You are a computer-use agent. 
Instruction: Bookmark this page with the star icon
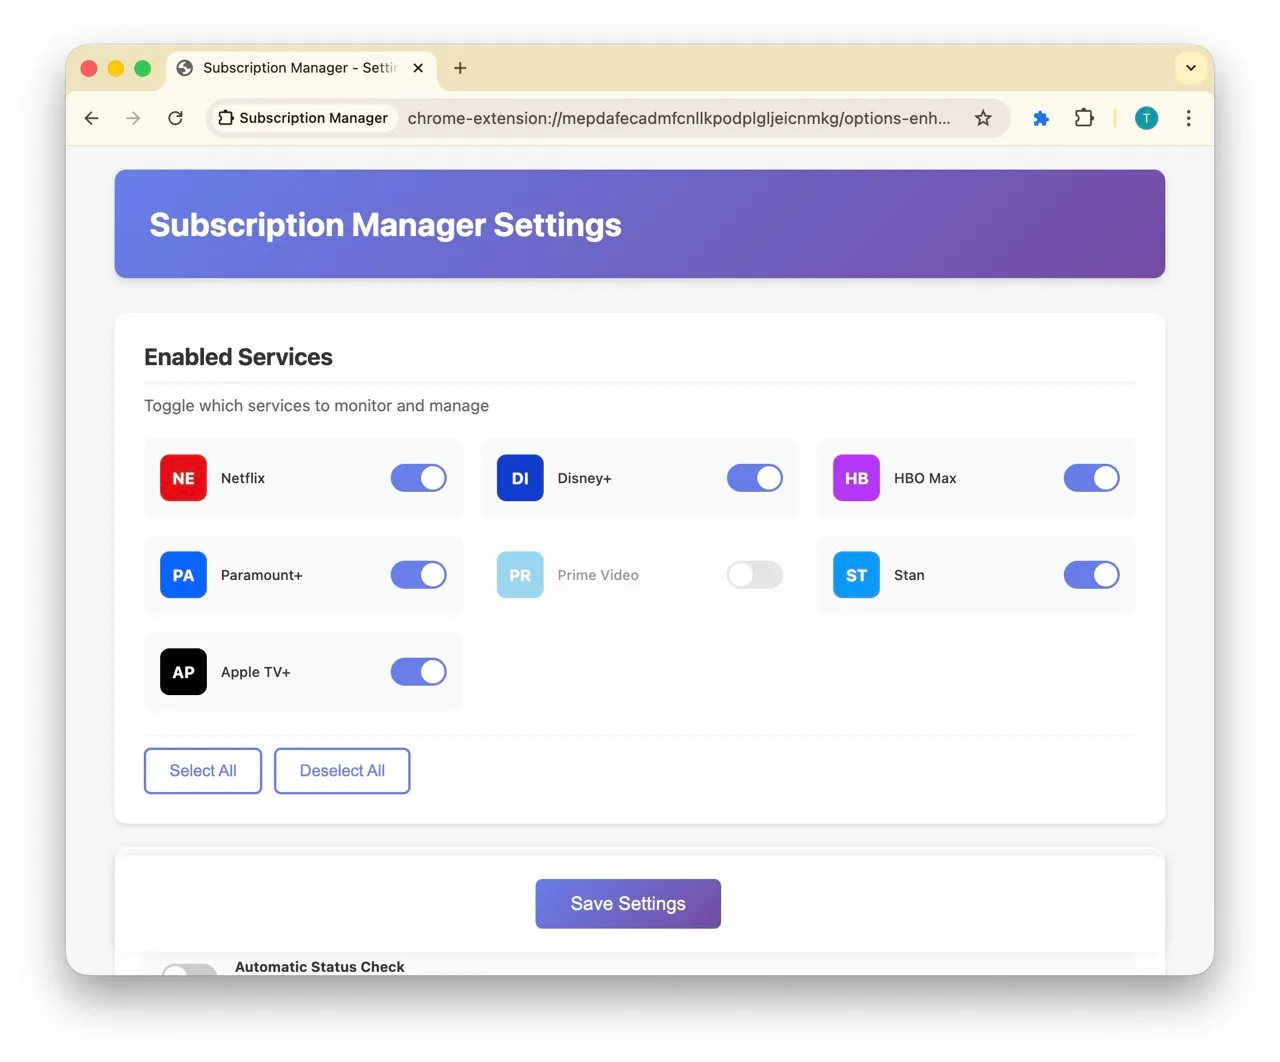tap(983, 118)
